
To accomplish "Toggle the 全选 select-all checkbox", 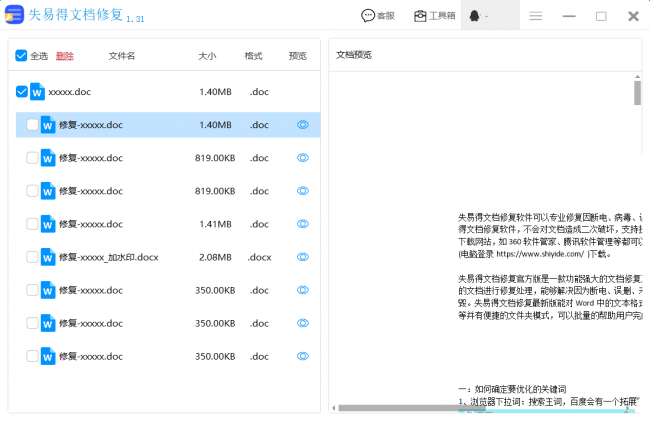I will pos(21,56).
